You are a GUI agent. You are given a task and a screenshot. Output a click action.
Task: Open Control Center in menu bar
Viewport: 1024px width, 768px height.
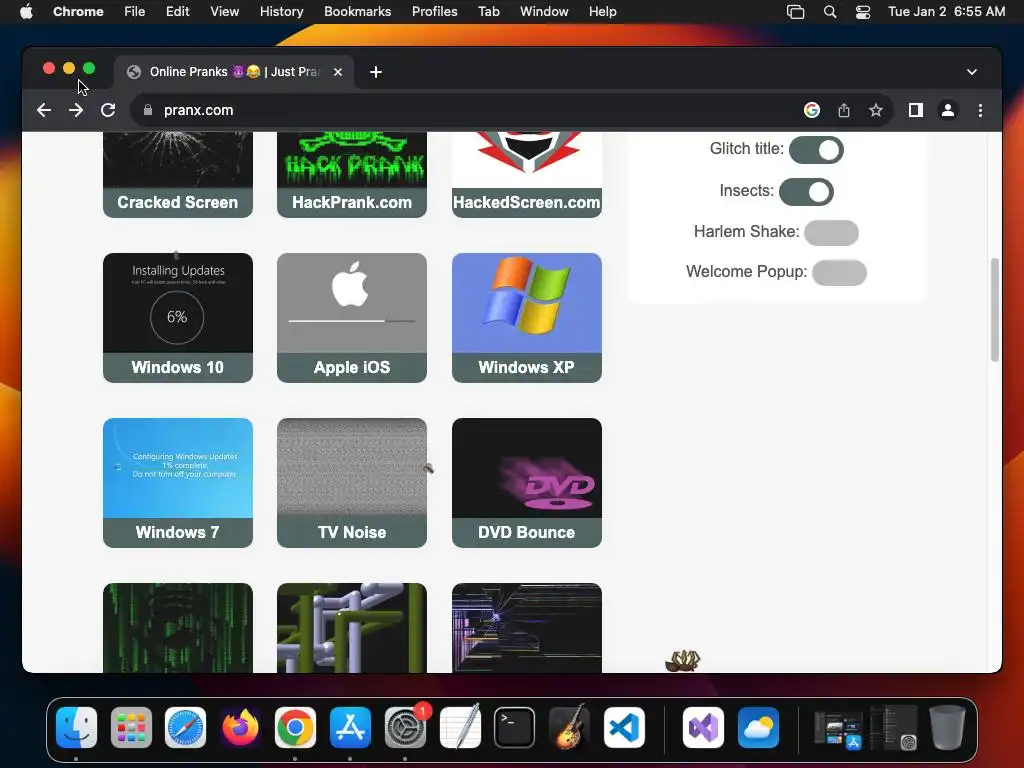pyautogui.click(x=863, y=12)
